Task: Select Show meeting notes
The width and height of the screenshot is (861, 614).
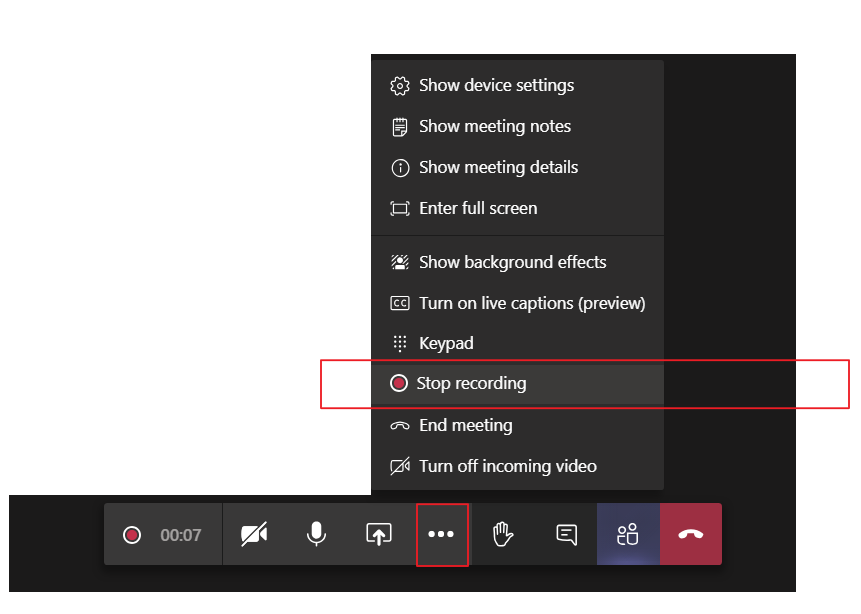Action: [518, 127]
